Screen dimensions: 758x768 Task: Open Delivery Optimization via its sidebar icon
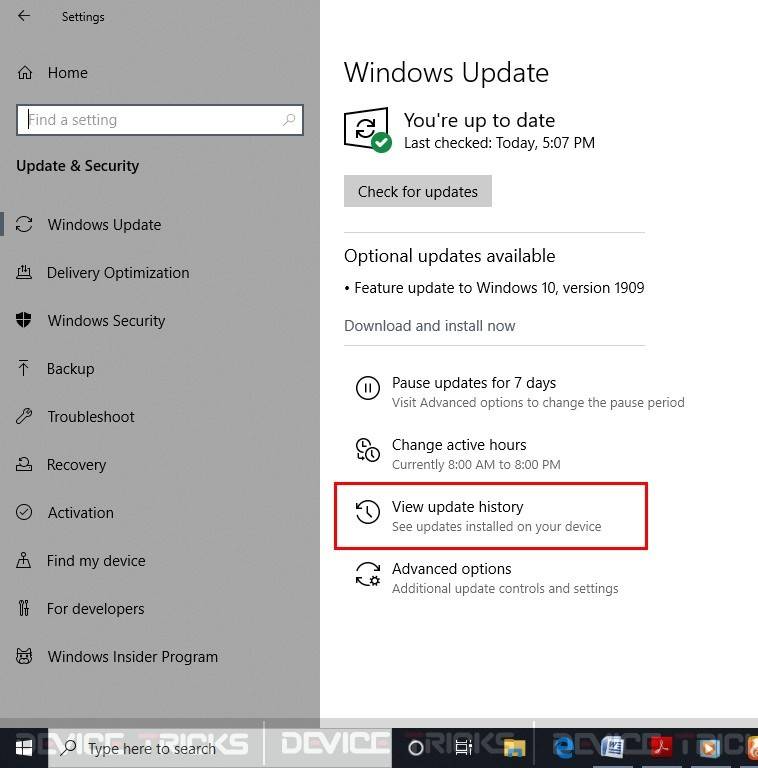[24, 272]
